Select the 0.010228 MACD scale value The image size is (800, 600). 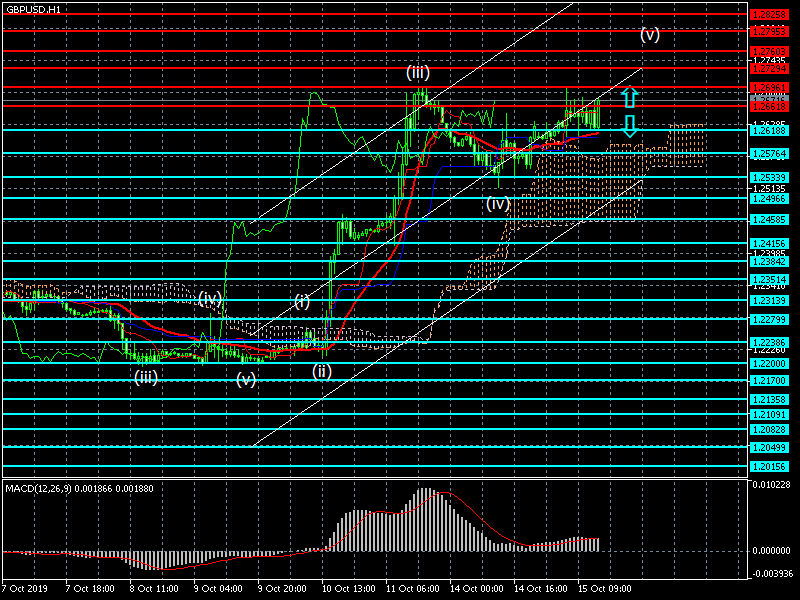[x=771, y=484]
